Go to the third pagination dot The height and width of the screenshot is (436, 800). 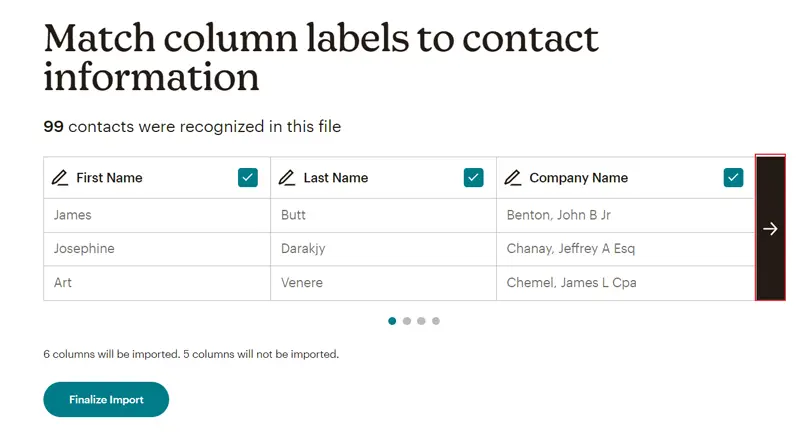point(421,321)
